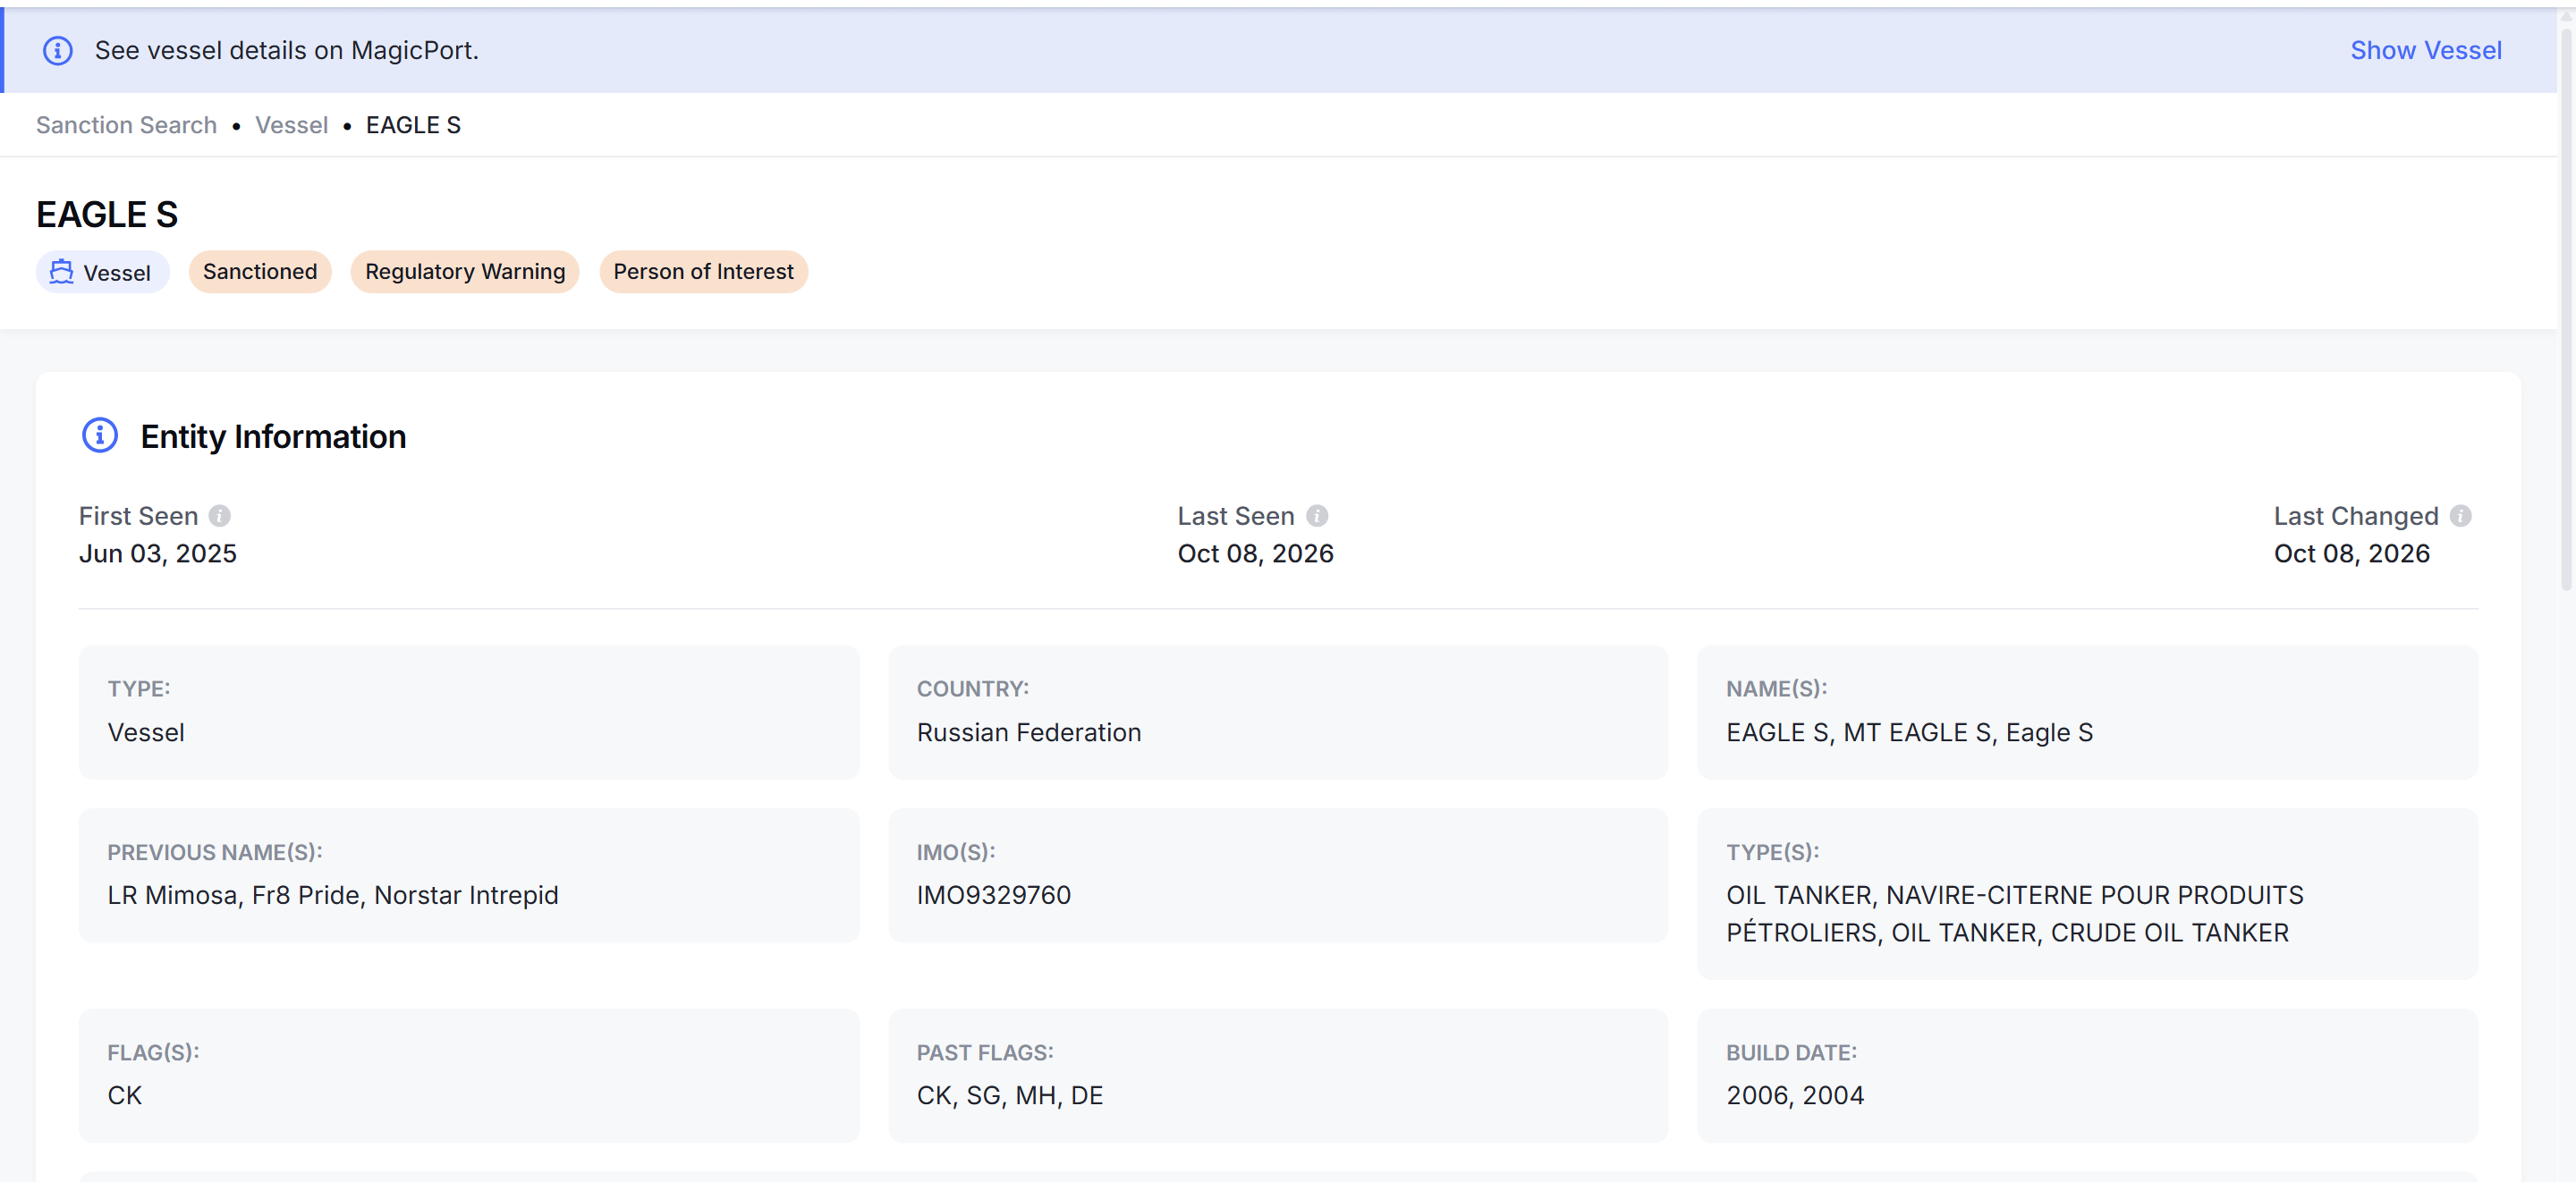2576x1182 pixels.
Task: Click the Person of Interest tag
Action: 703,272
